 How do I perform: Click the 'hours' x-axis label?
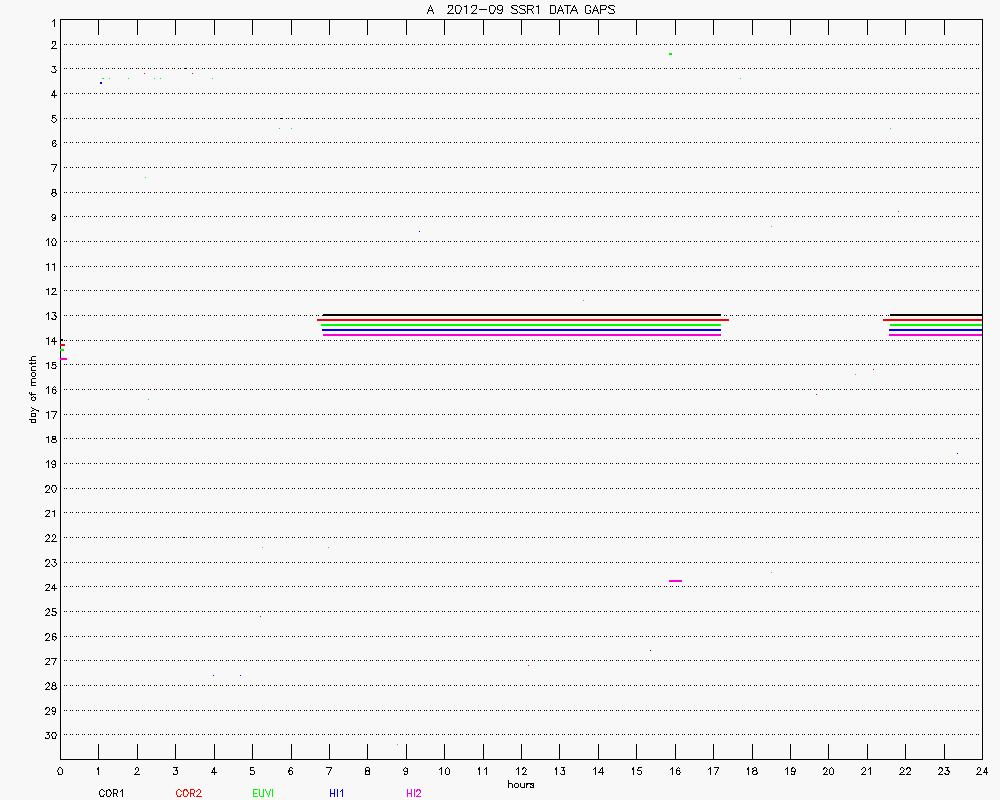pyautogui.click(x=520, y=785)
